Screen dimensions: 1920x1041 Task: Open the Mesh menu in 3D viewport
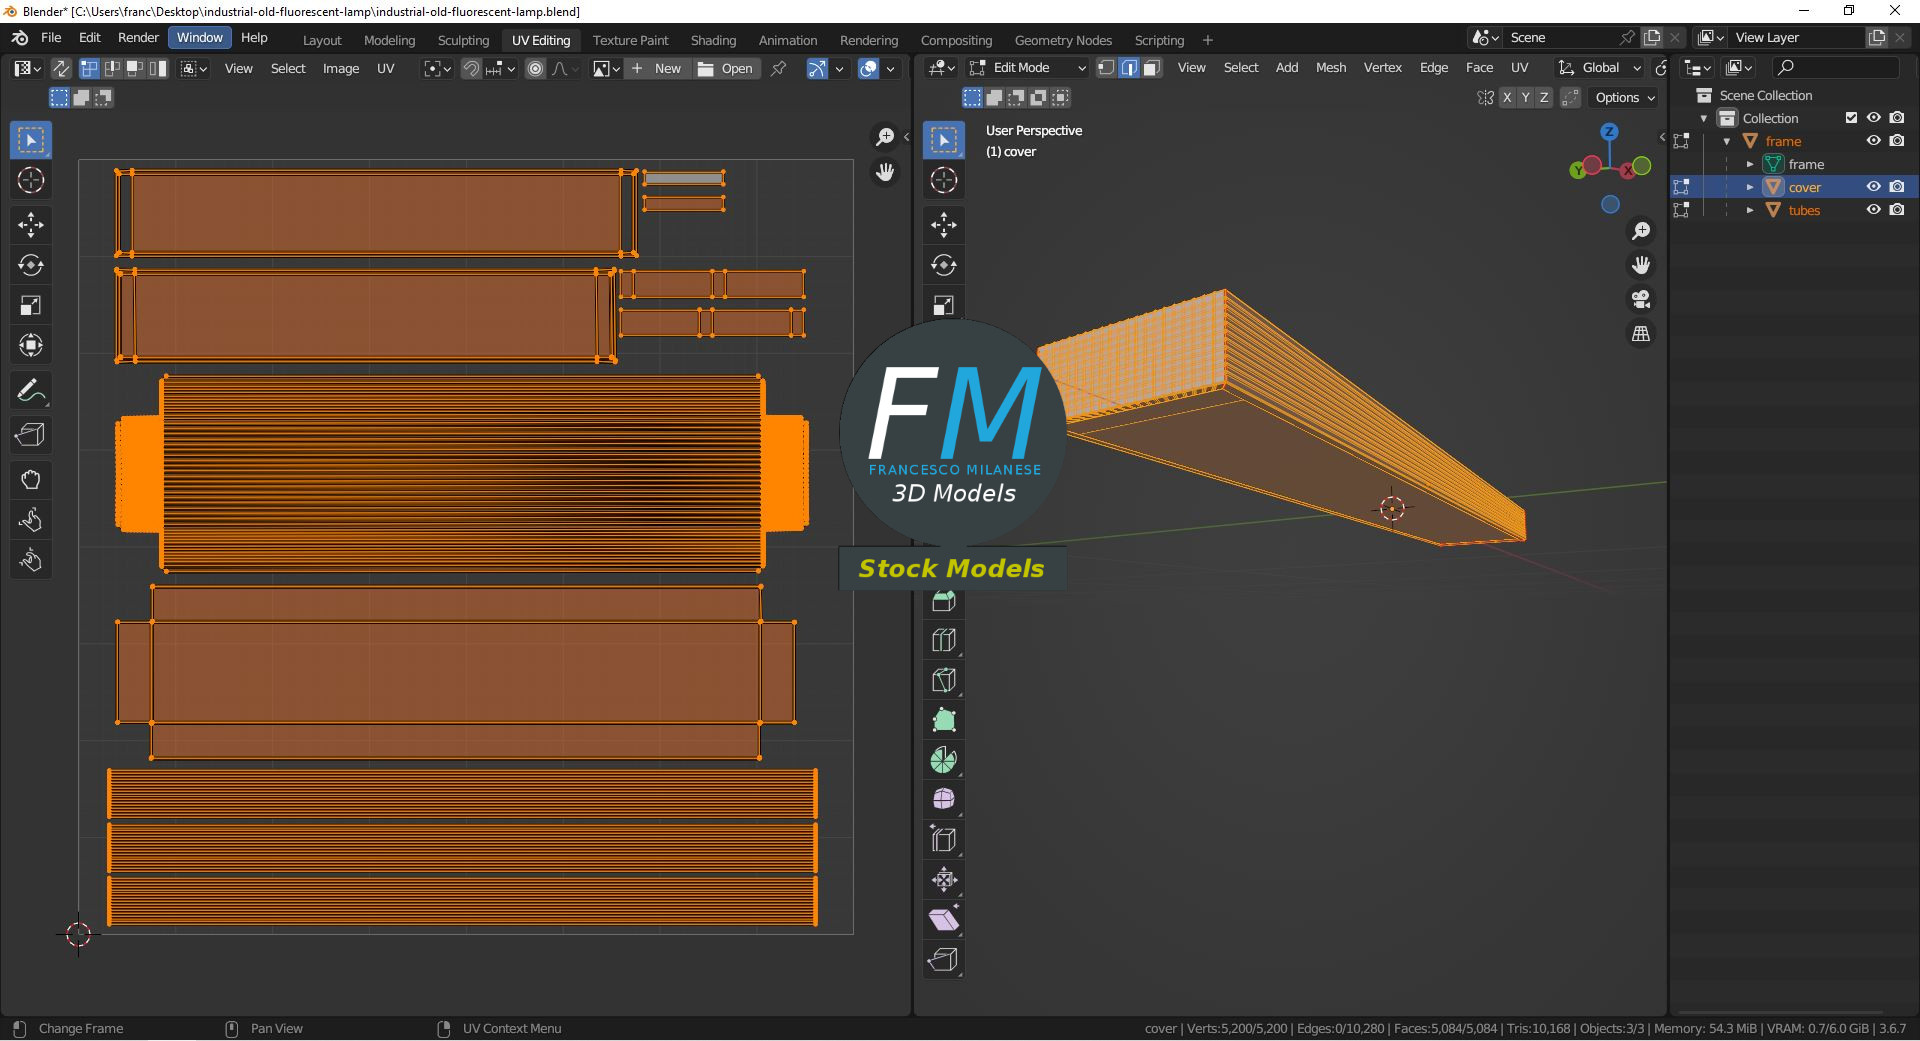tap(1330, 67)
